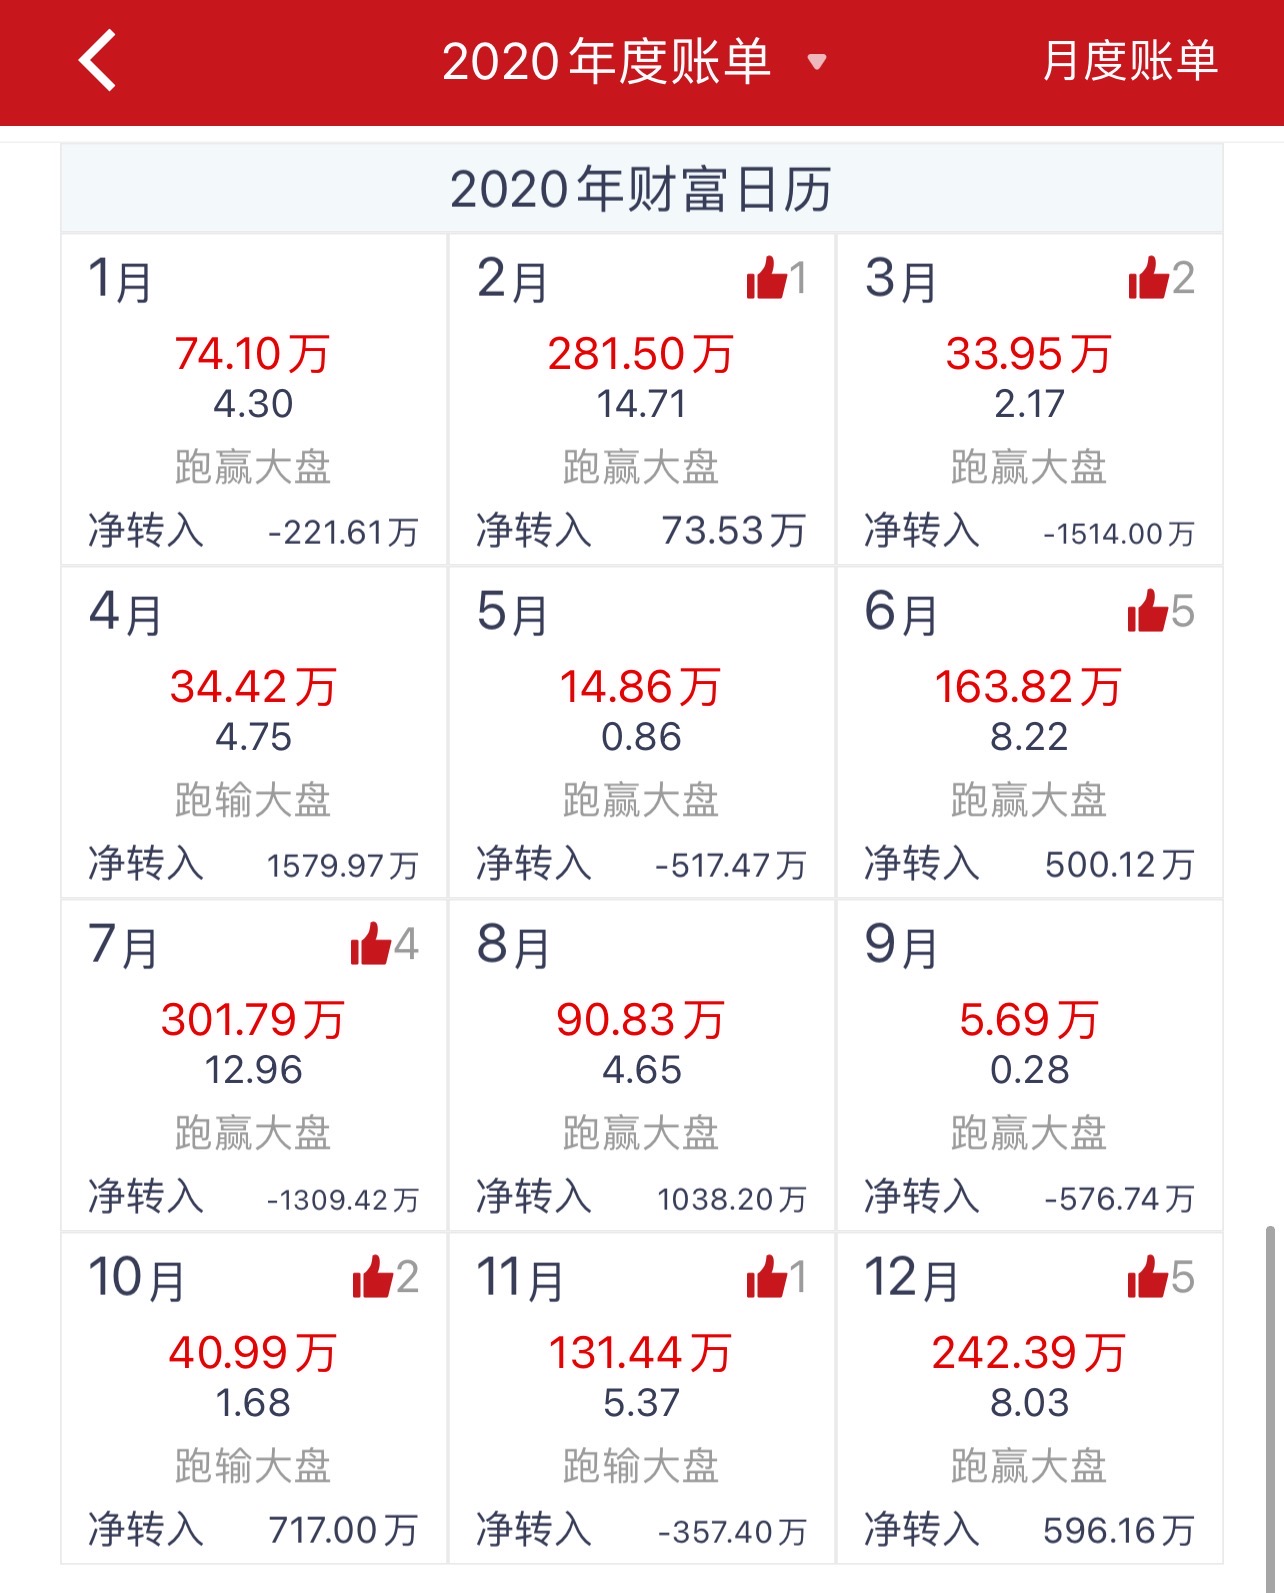Tap the back arrow icon

click(x=98, y=61)
